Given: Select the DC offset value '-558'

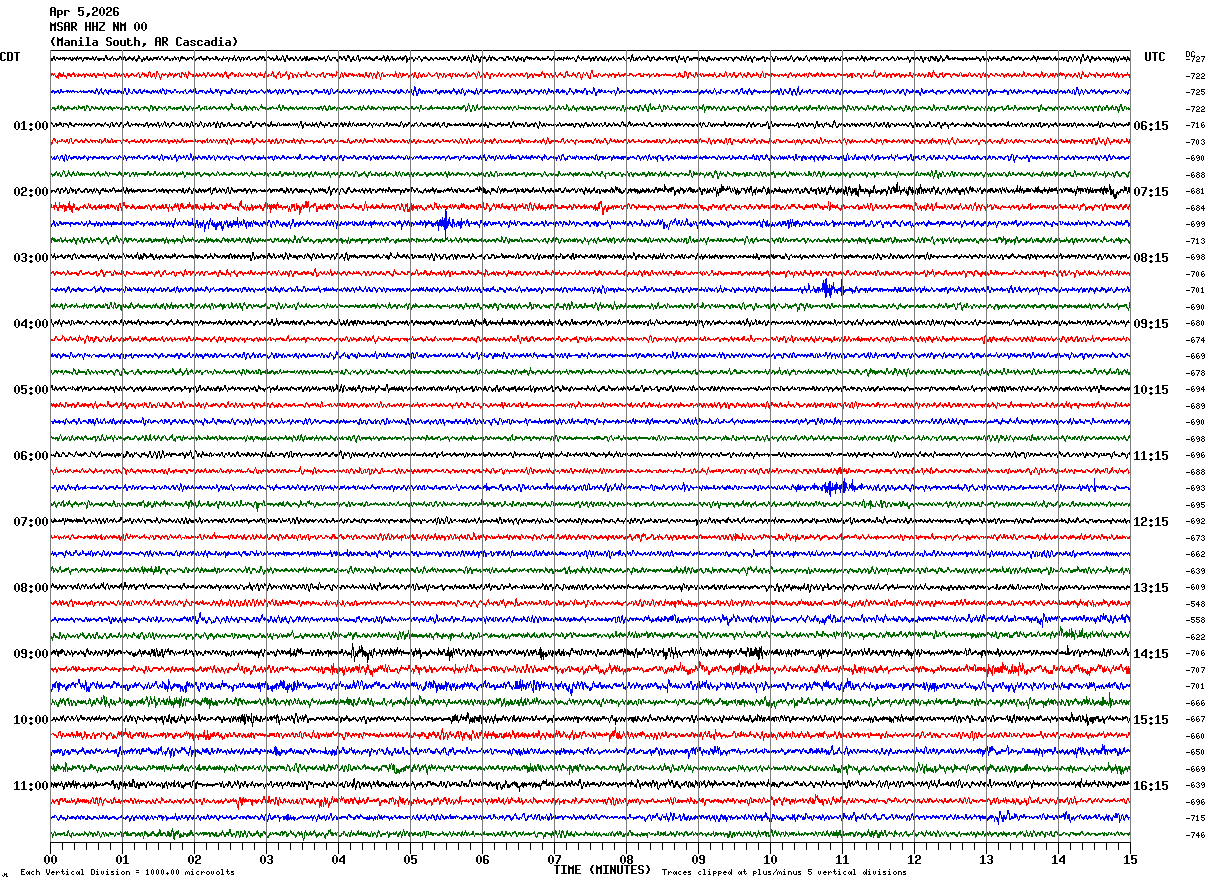Looking at the screenshot, I should pos(1195,621).
